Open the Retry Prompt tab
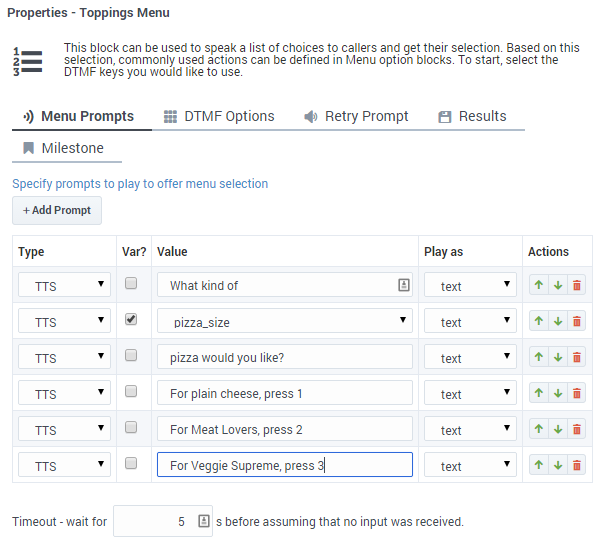The image size is (608, 547). 356,116
